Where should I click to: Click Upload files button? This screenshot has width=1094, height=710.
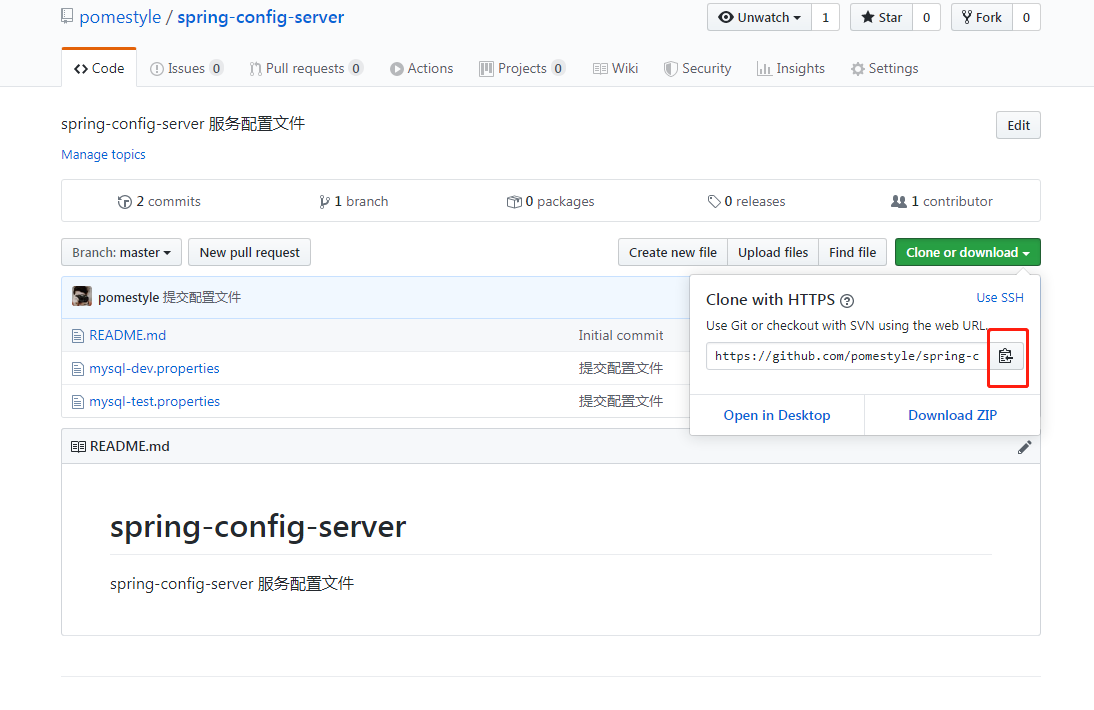(773, 252)
